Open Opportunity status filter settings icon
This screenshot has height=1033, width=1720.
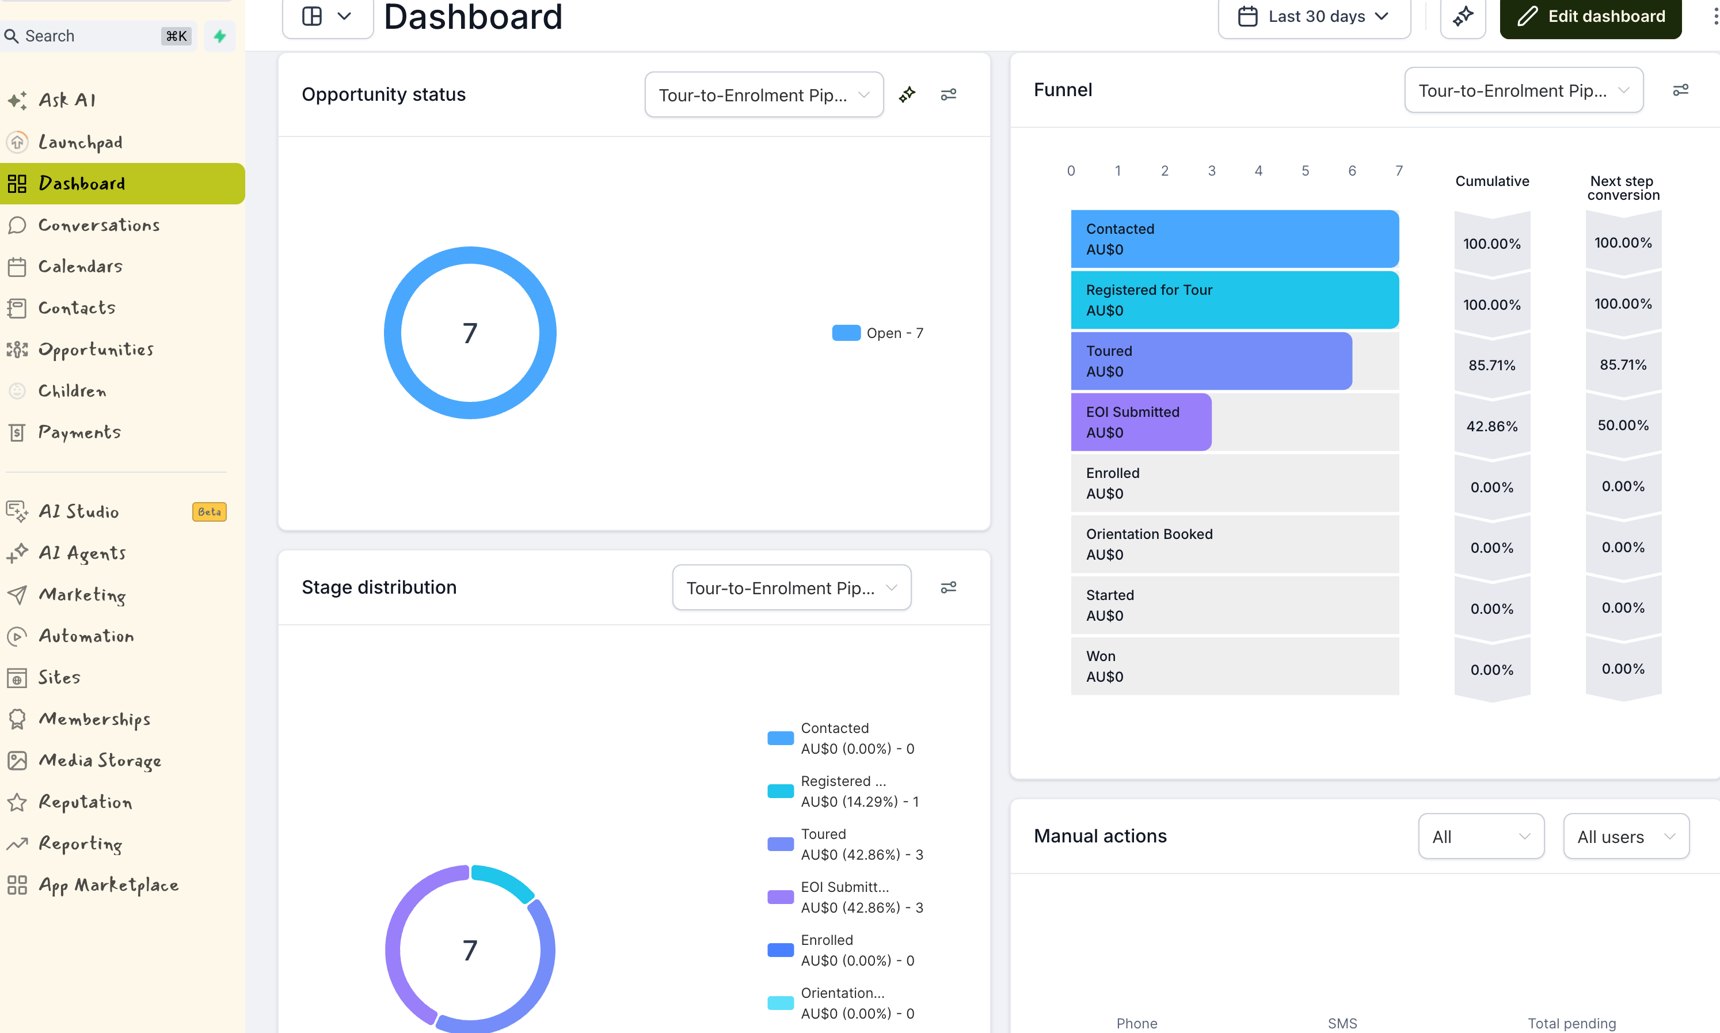[949, 95]
